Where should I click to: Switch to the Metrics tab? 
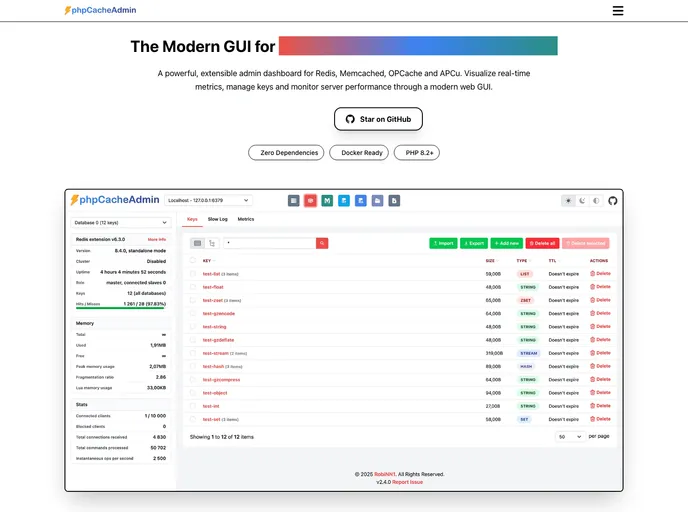(x=246, y=219)
